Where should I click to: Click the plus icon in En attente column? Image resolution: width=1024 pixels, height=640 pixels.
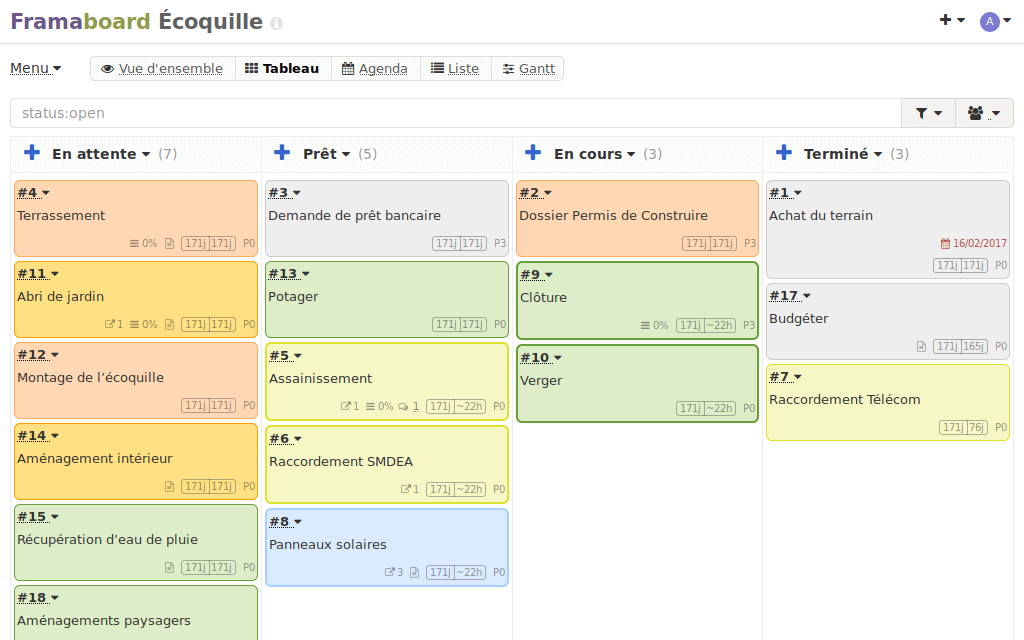[32, 153]
